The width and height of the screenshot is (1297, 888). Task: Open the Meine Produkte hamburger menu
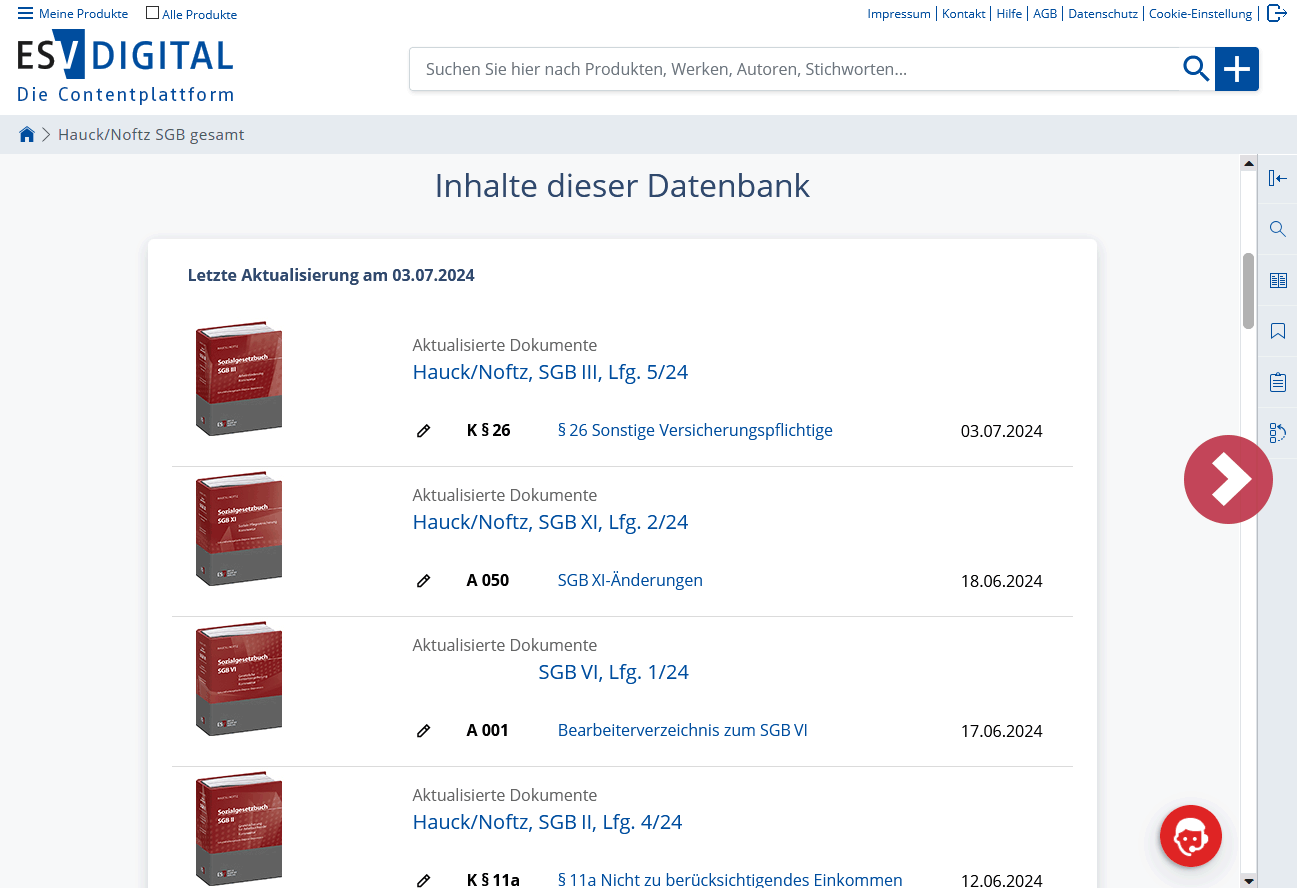click(x=73, y=14)
